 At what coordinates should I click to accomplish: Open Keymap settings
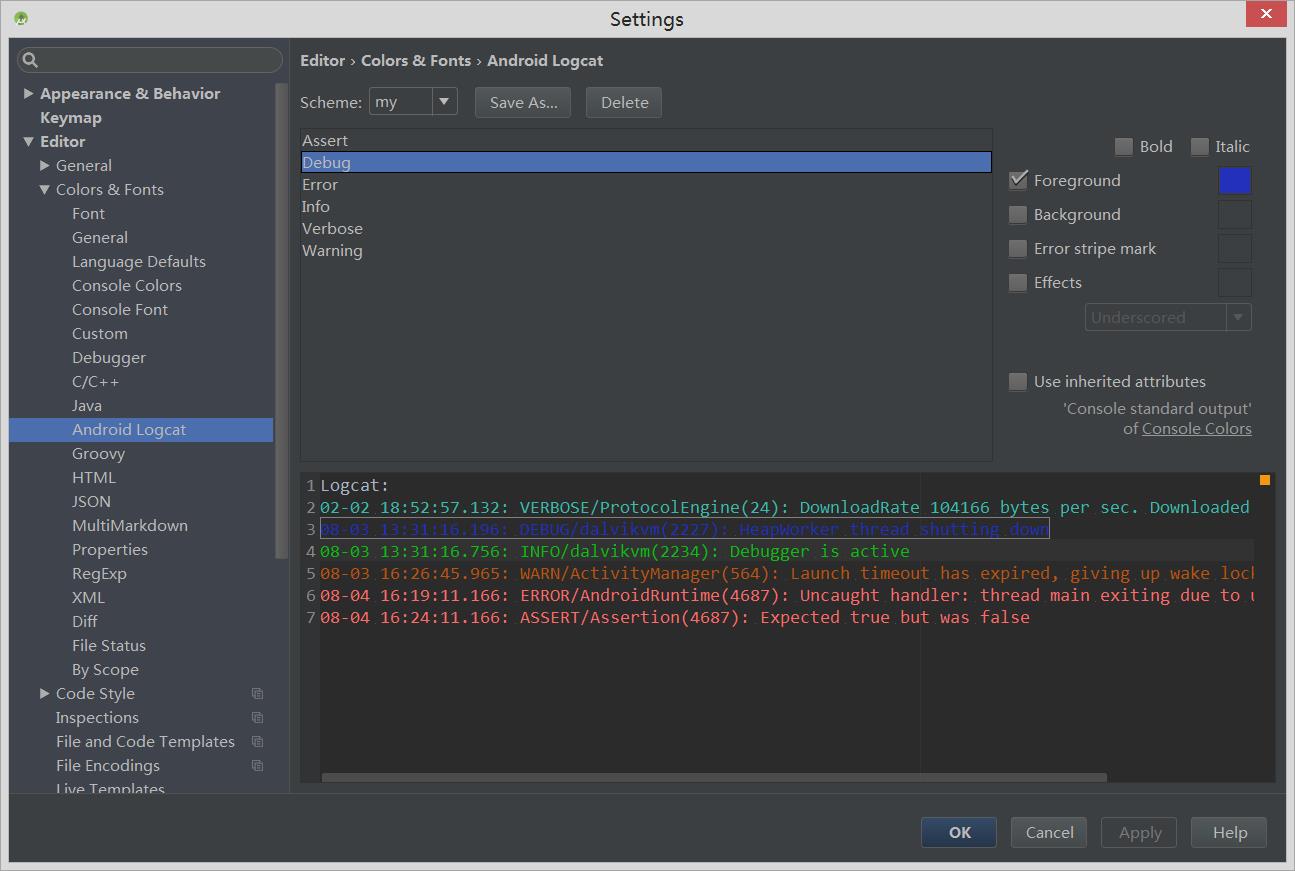click(x=71, y=117)
